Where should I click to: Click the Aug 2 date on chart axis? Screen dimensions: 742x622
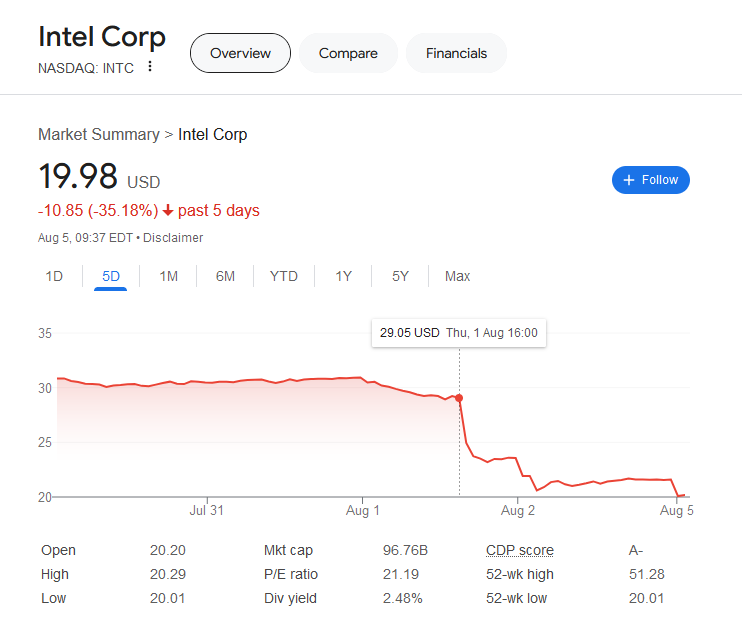pos(518,511)
